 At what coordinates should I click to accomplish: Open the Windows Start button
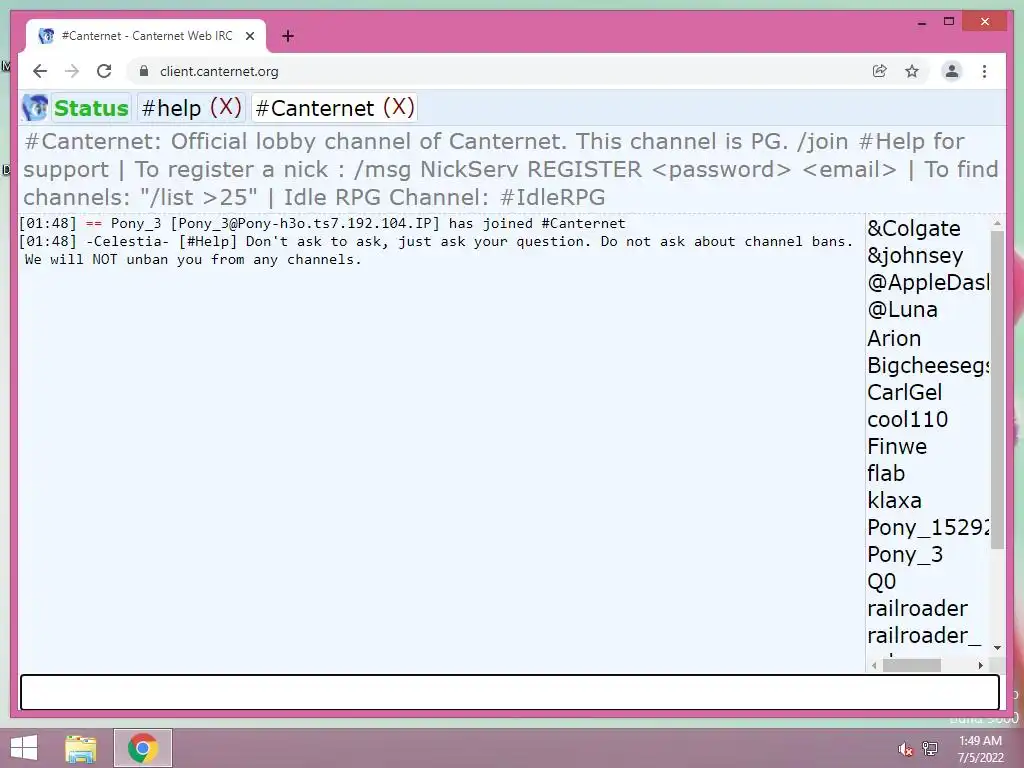(24, 748)
